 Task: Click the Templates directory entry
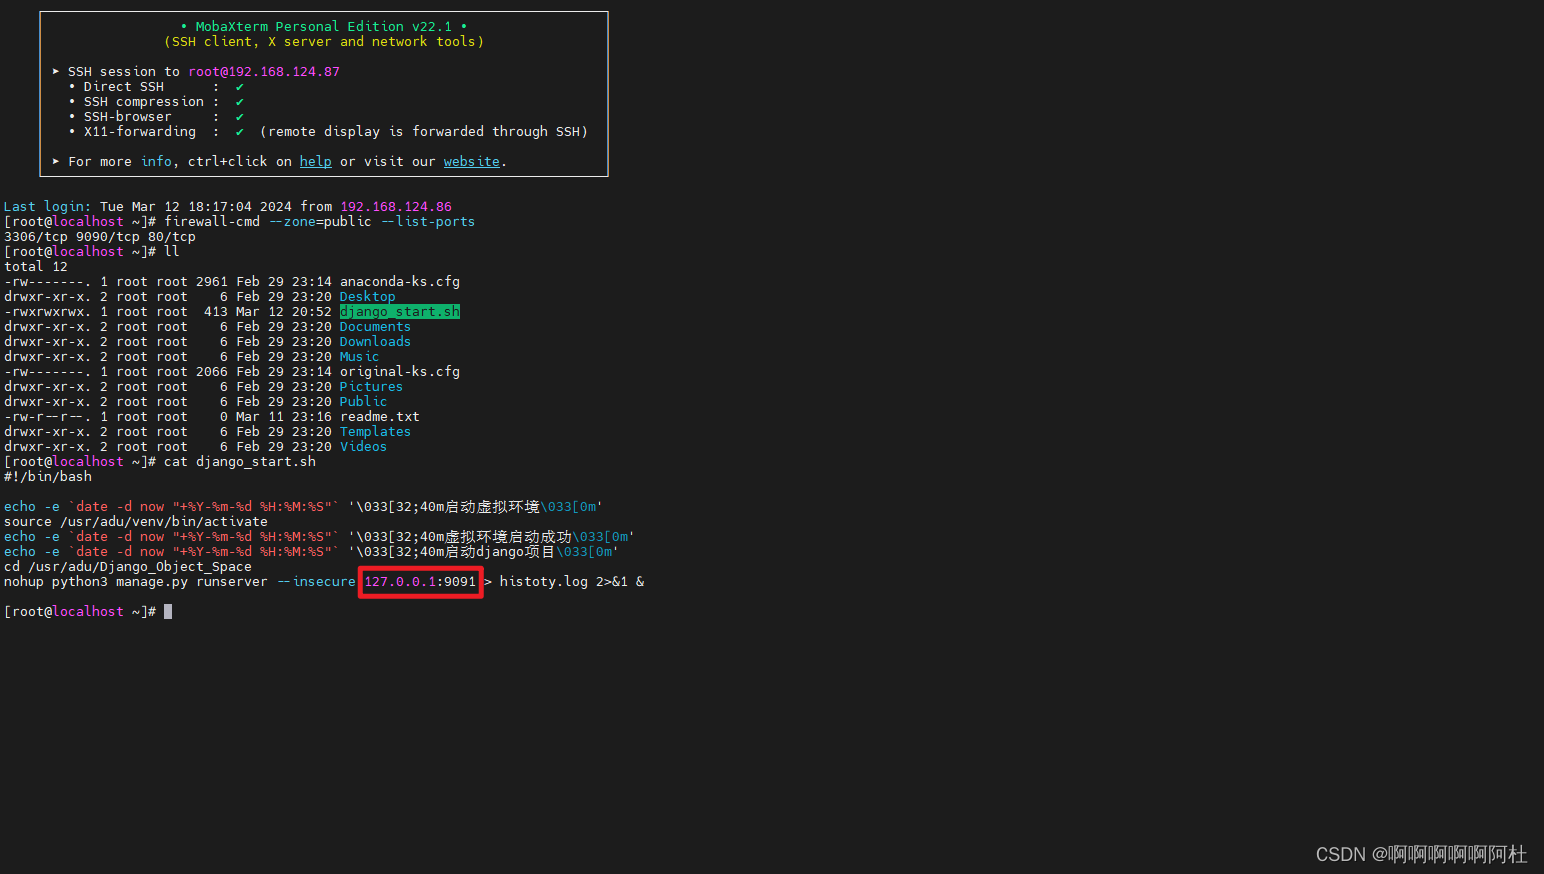pos(375,431)
